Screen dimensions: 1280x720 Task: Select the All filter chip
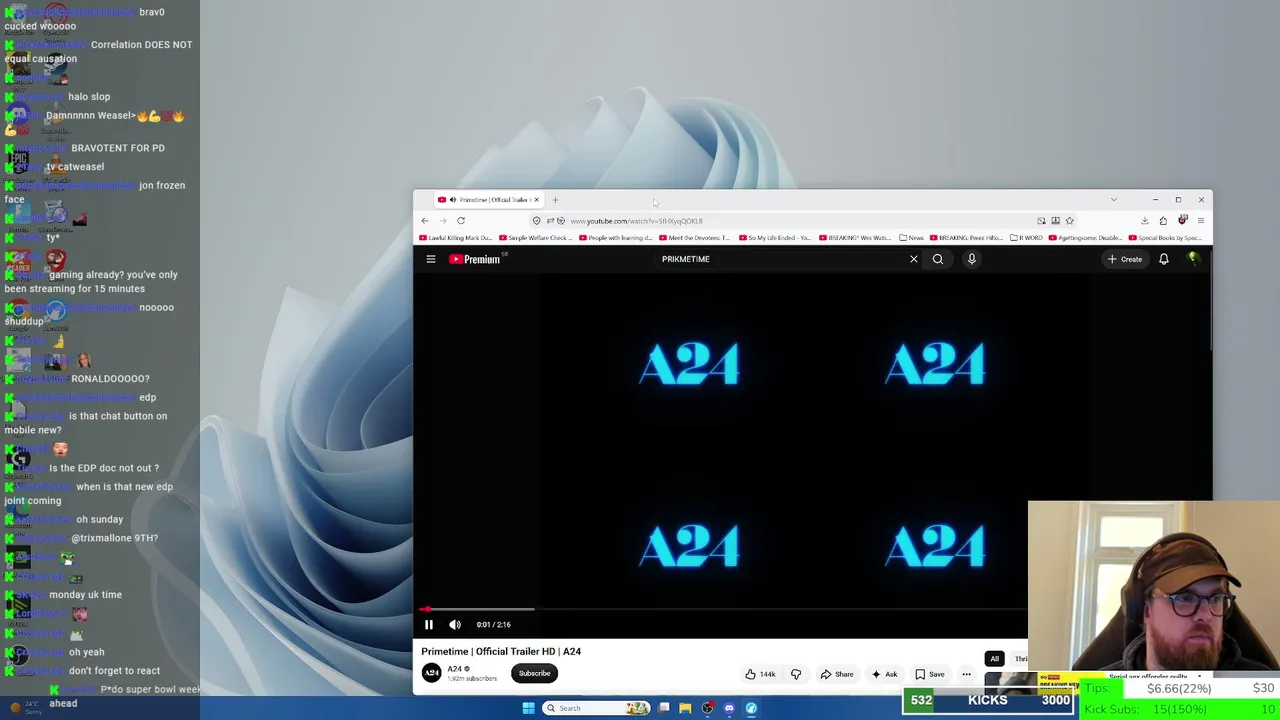[x=994, y=659]
